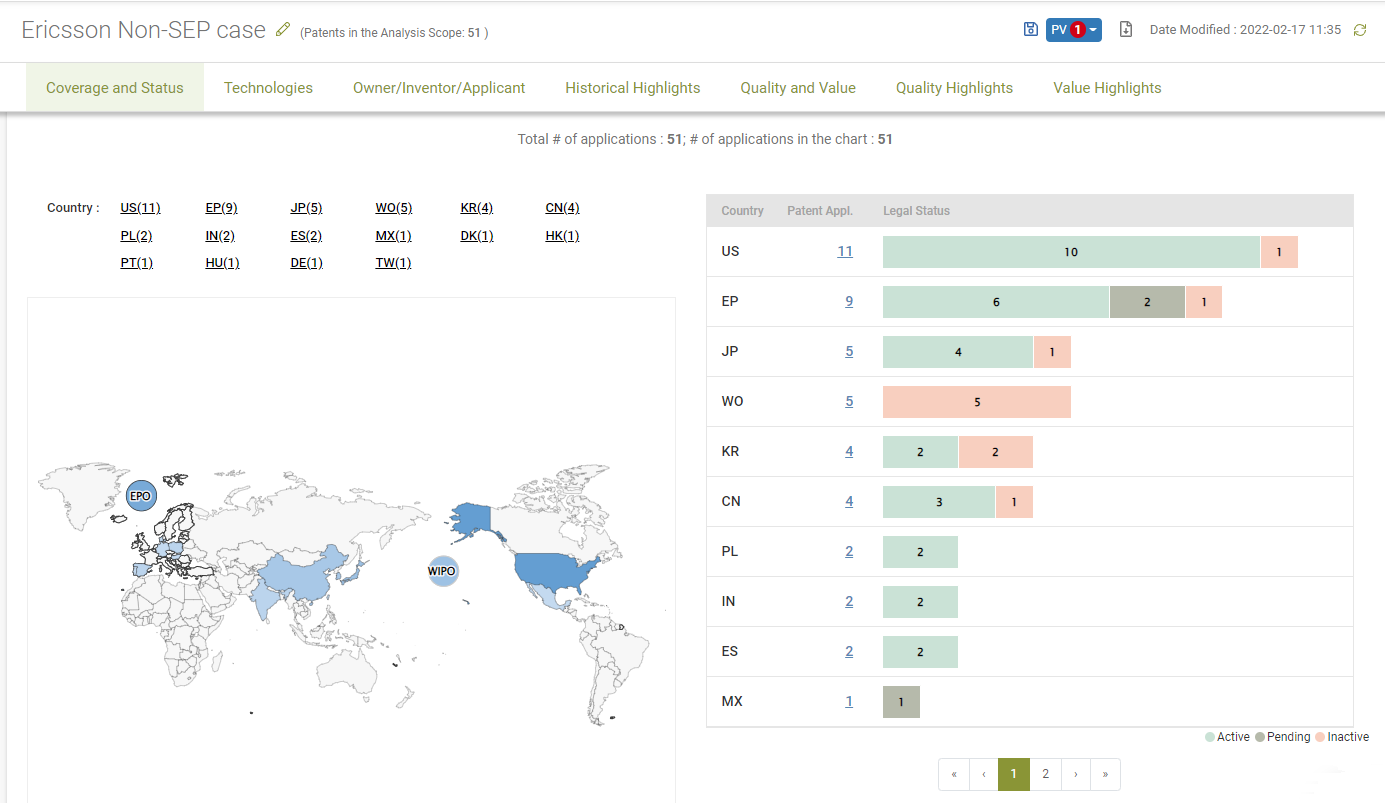Open the PV dropdown button
1389x803 pixels.
[x=1074, y=30]
